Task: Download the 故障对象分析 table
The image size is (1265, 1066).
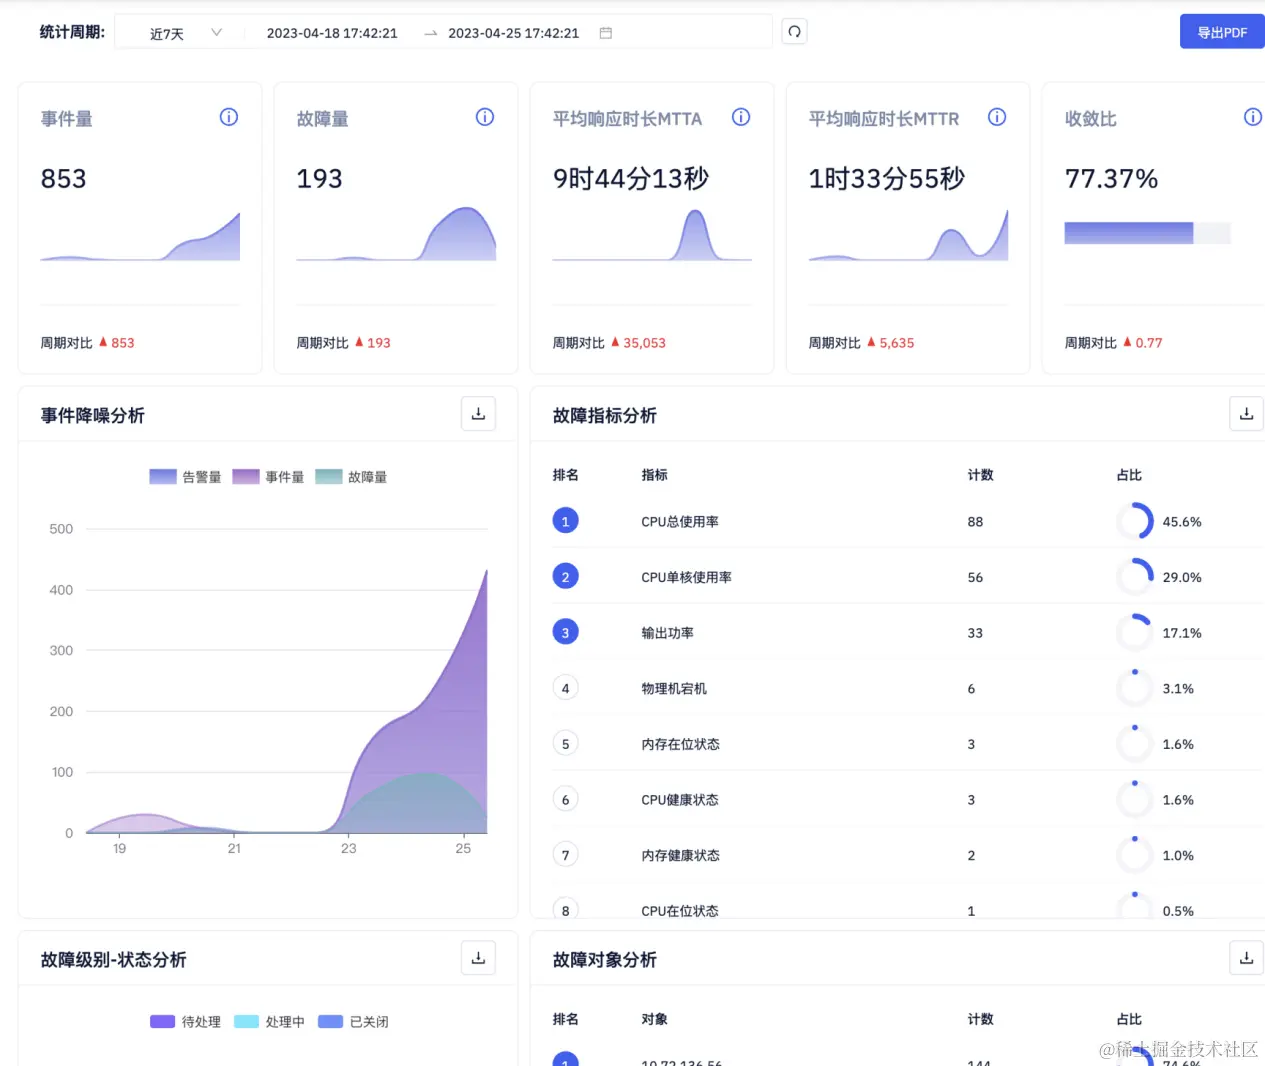Action: click(x=1246, y=958)
